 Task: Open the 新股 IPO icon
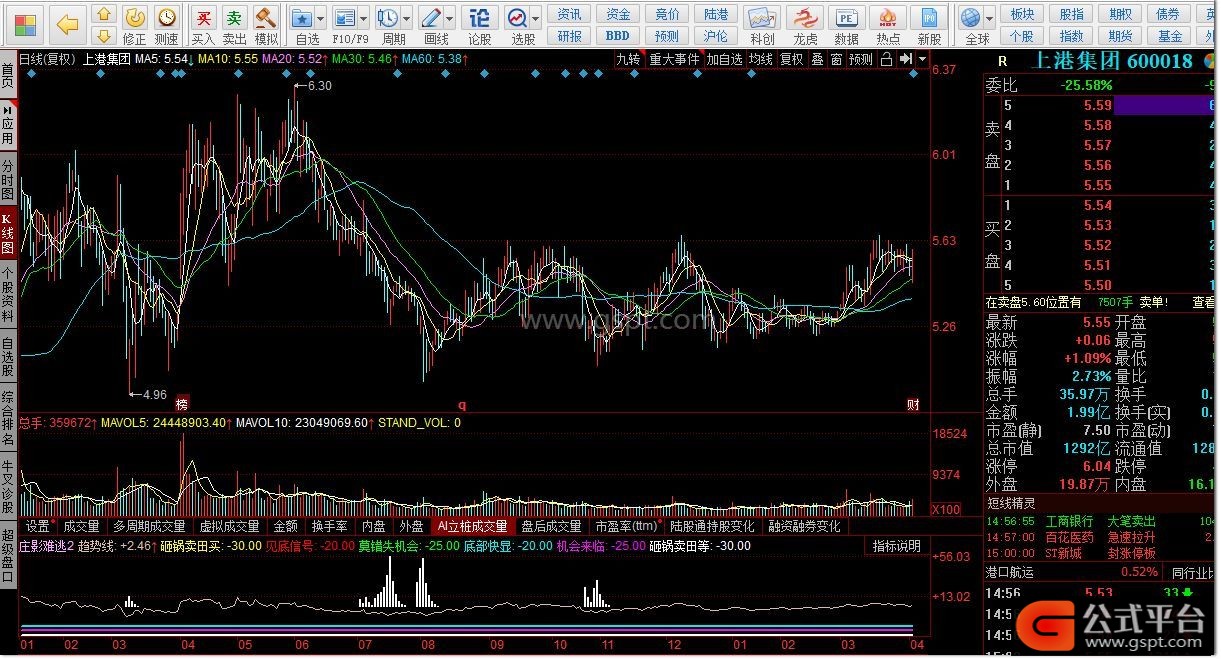pos(929,18)
